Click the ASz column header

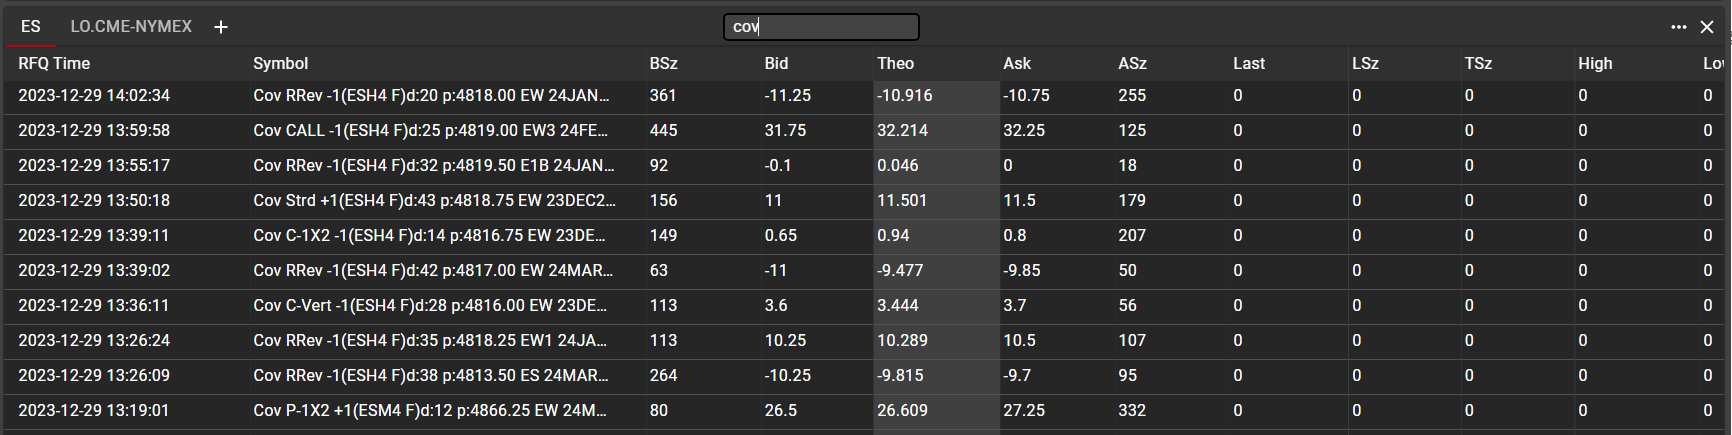click(x=1132, y=63)
